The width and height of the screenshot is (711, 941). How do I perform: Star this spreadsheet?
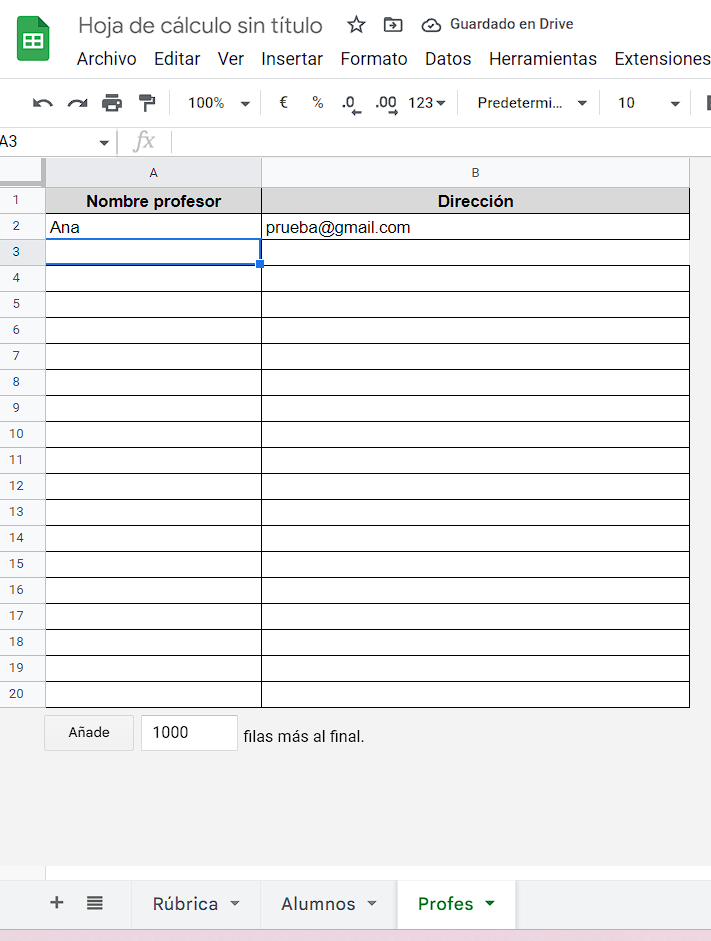click(356, 25)
